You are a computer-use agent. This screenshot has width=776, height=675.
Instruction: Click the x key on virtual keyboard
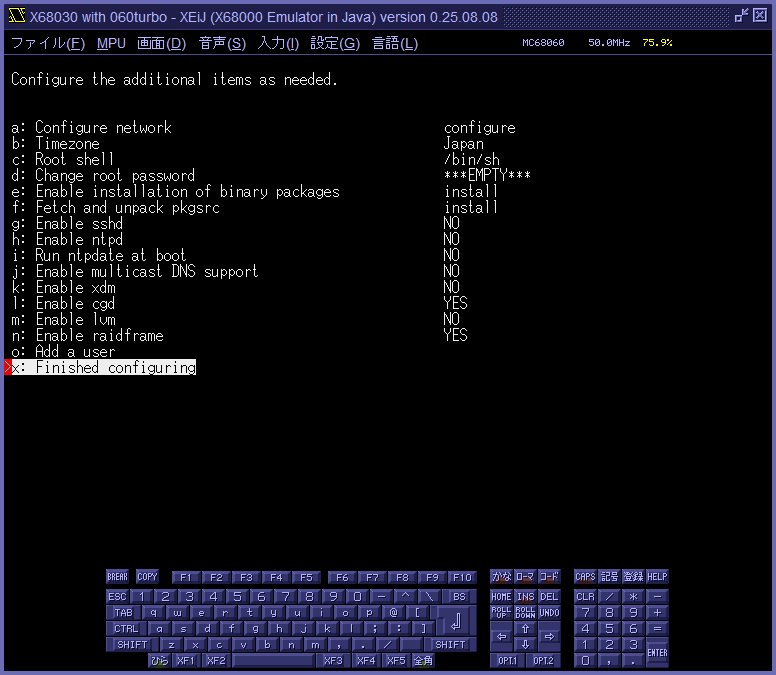pos(195,644)
